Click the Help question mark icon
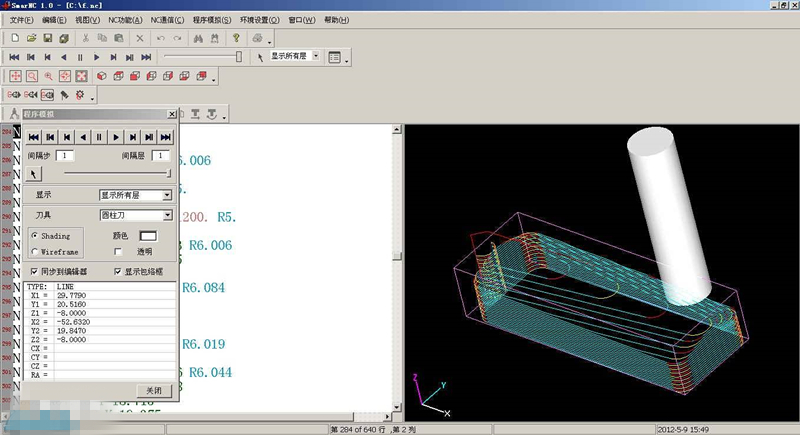Screen dimensions: 800x435 pyautogui.click(x=237, y=38)
